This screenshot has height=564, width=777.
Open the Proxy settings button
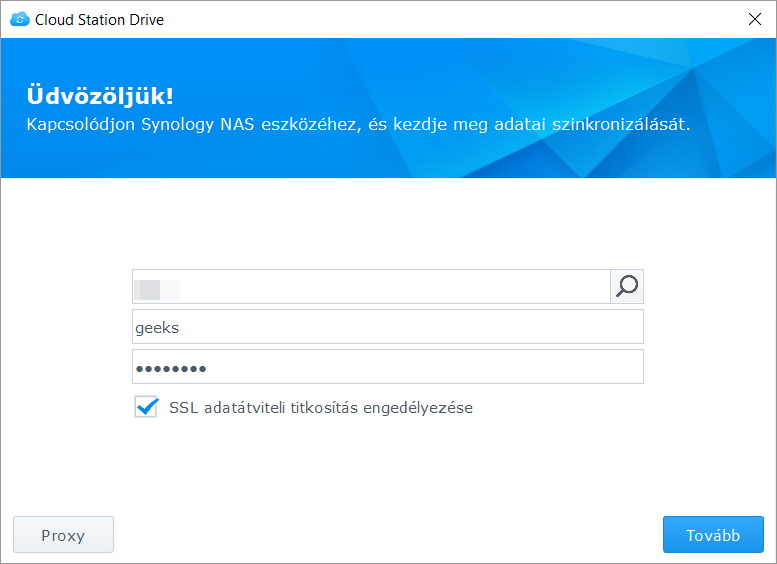click(x=63, y=535)
